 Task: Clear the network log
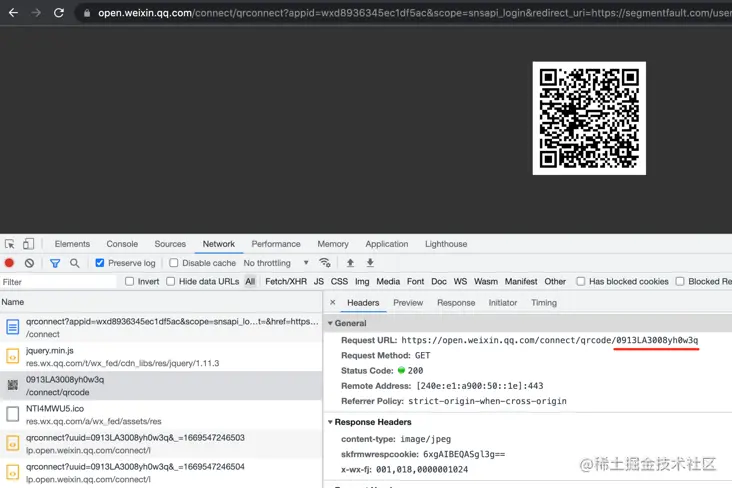coord(29,263)
